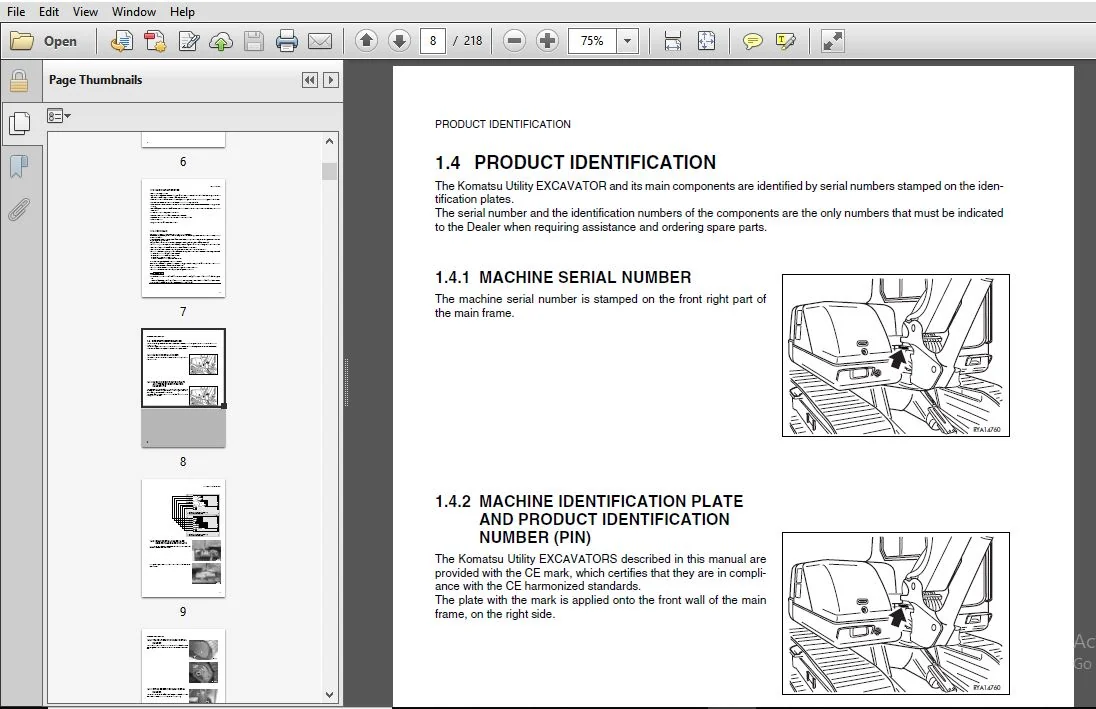Expand the thumbnails panel arrow button
Viewport: 1096px width, 709px height.
pyautogui.click(x=331, y=80)
